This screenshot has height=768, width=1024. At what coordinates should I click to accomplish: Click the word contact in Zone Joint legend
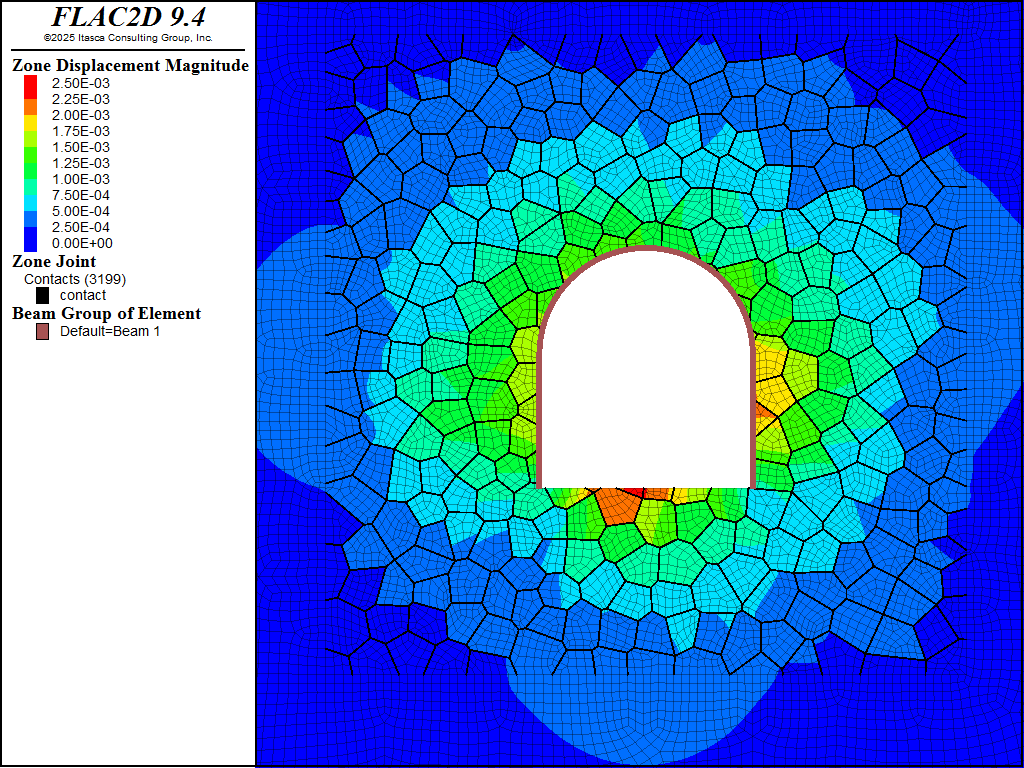[x=83, y=295]
